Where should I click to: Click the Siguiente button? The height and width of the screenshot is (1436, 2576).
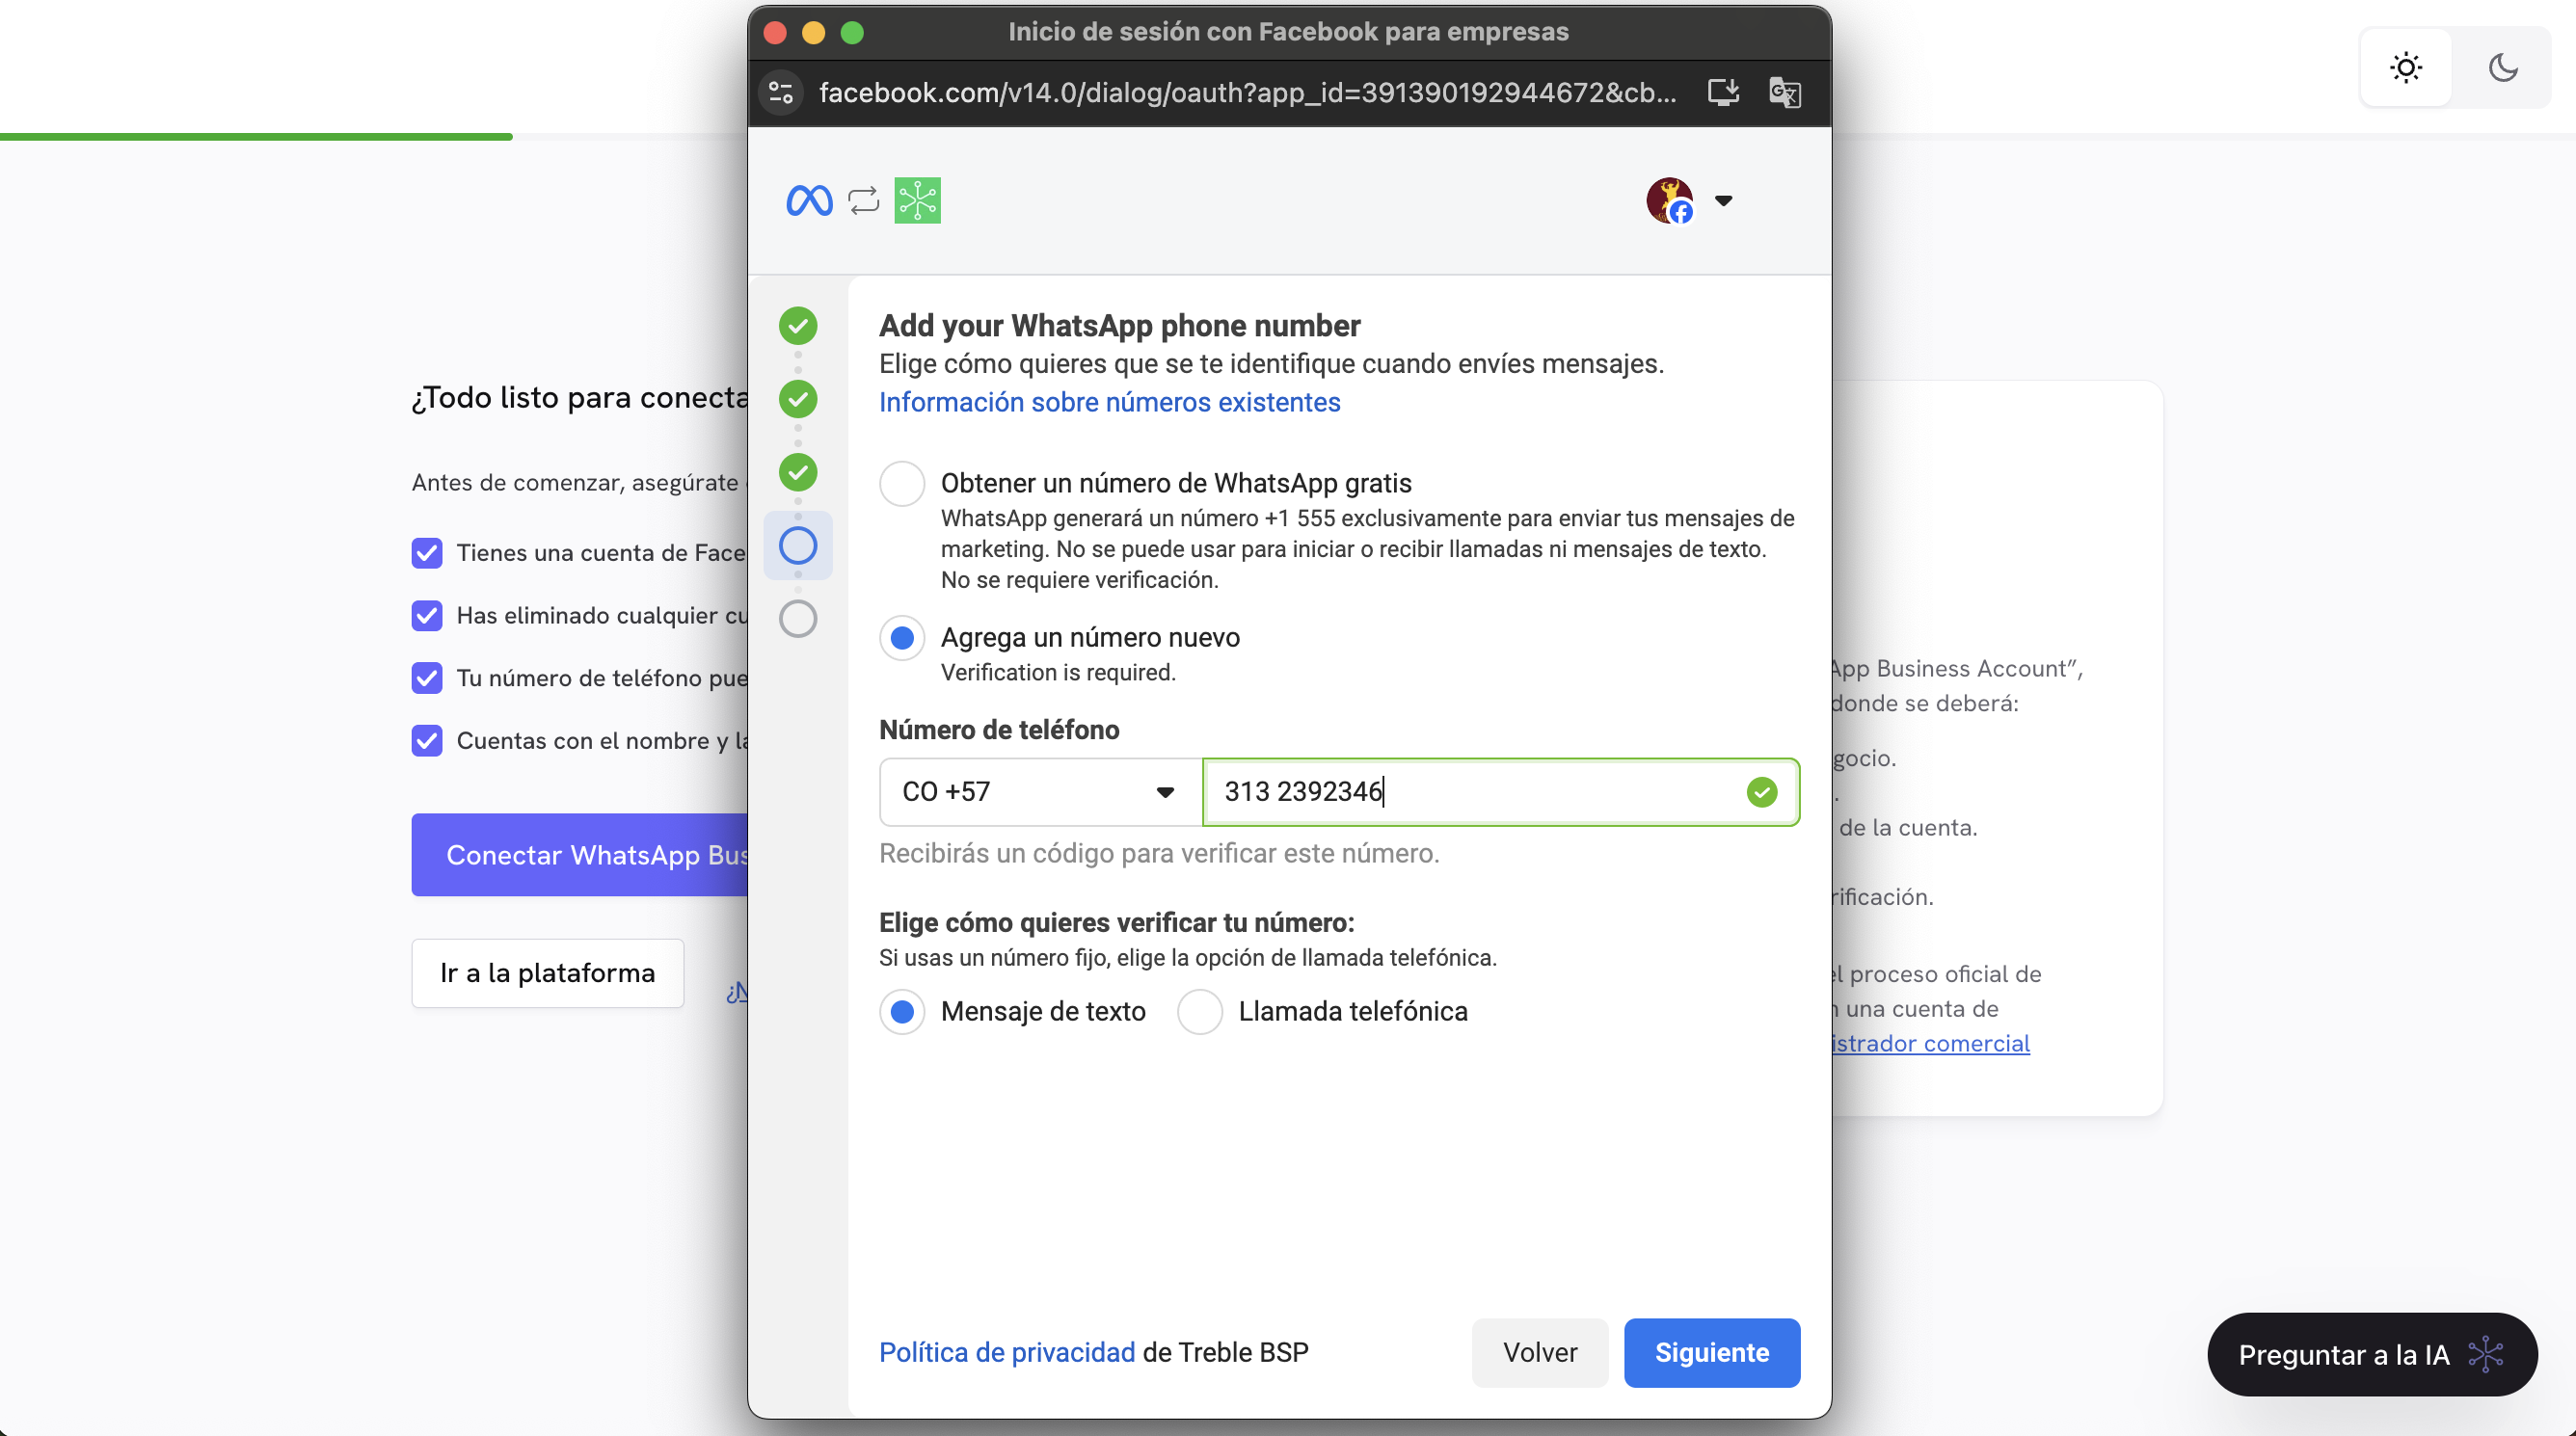(1712, 1353)
